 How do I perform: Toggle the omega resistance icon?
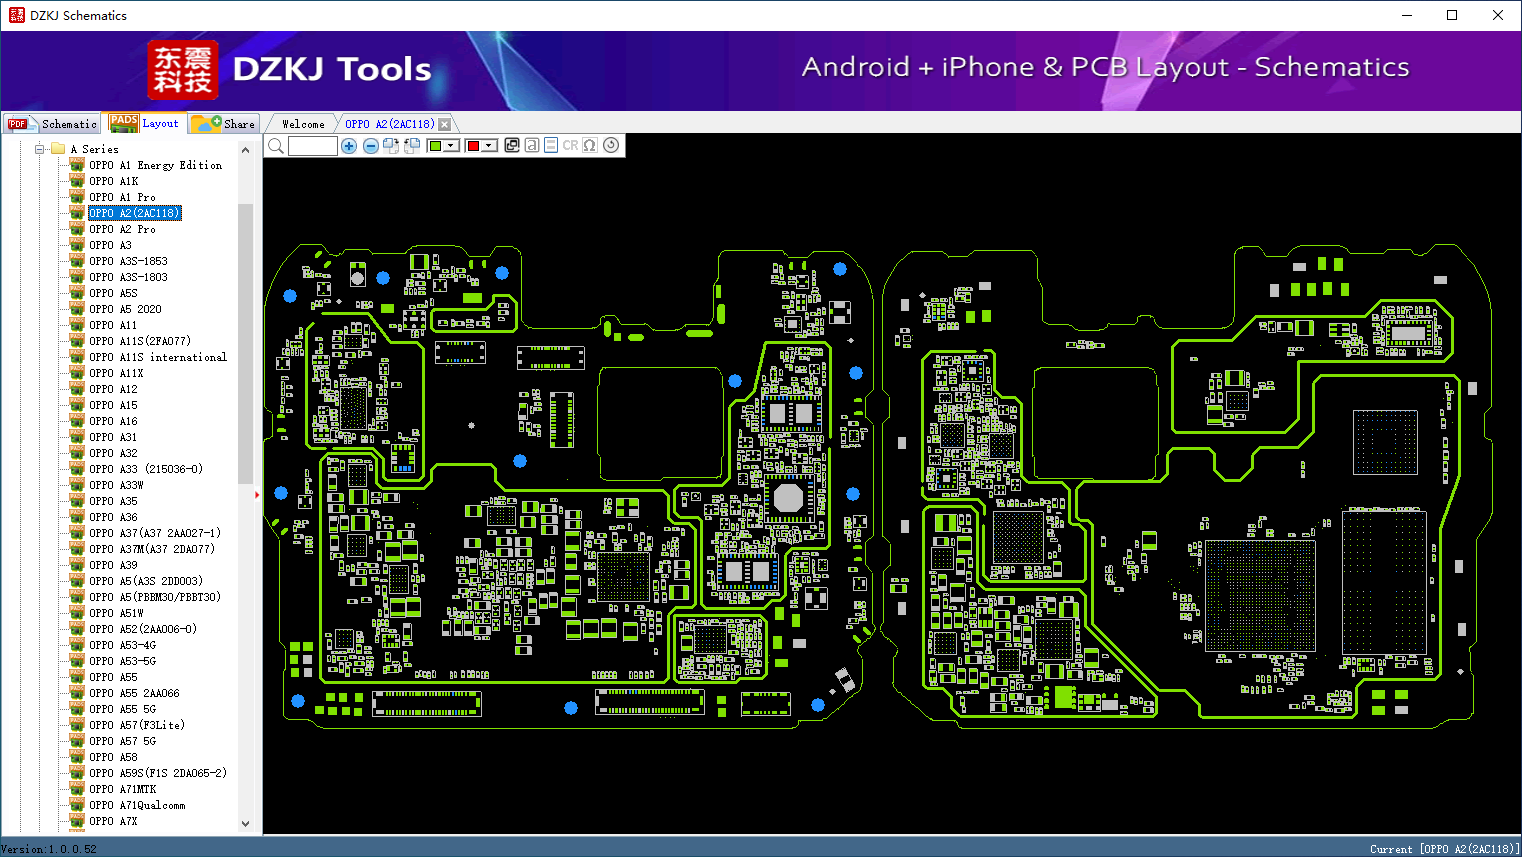(590, 145)
